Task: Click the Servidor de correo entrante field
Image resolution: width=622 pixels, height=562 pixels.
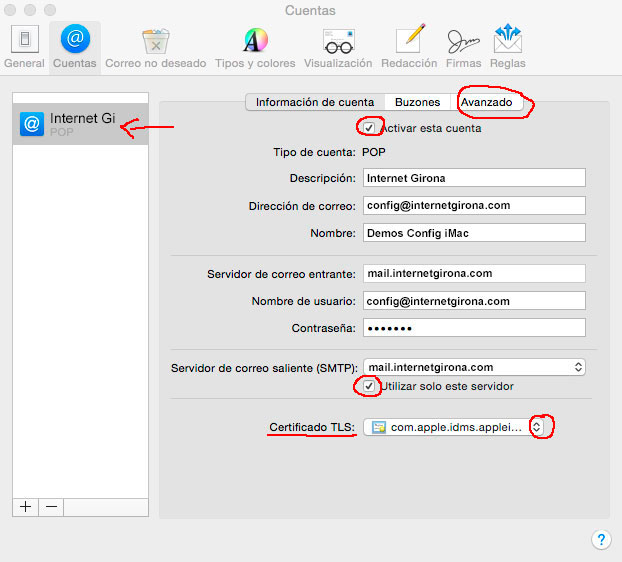Action: coord(474,273)
